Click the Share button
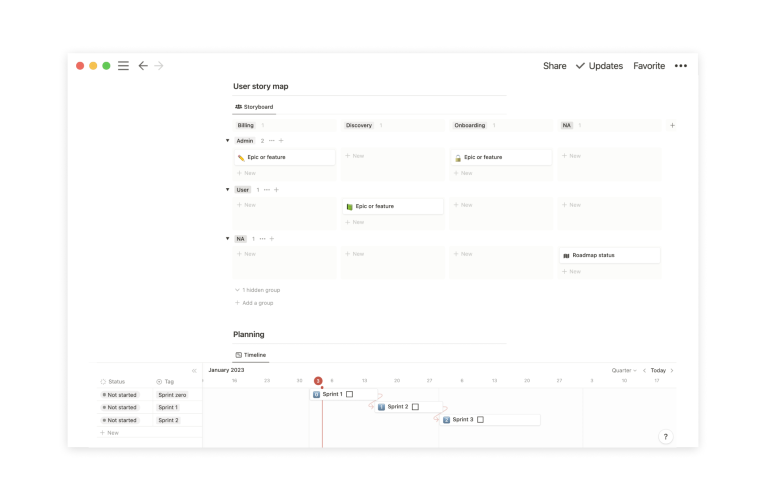Image resolution: width=766 pixels, height=500 pixels. point(554,65)
